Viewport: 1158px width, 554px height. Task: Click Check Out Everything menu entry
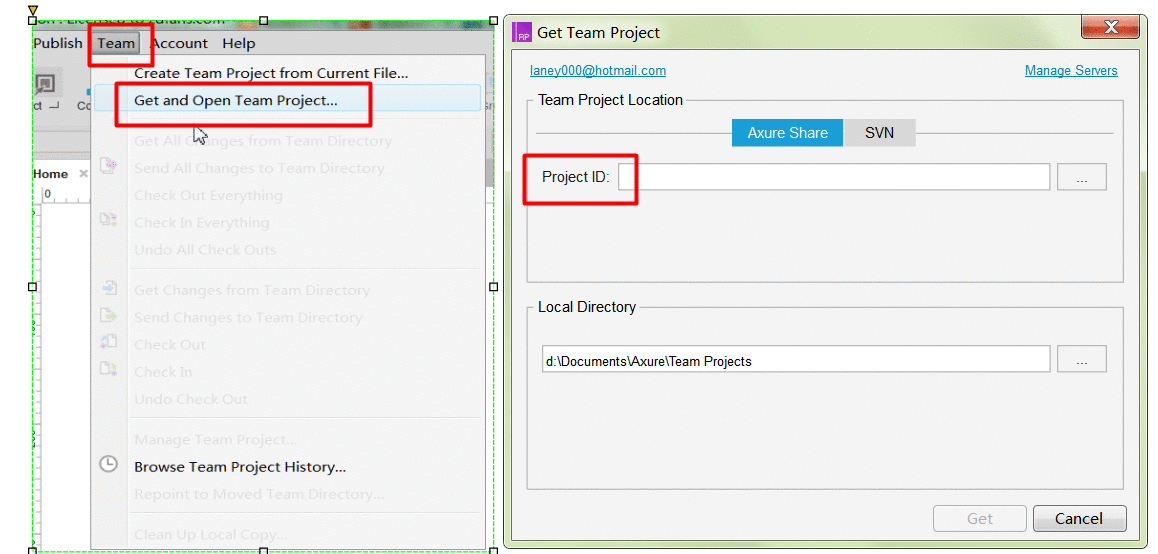pyautogui.click(x=208, y=196)
